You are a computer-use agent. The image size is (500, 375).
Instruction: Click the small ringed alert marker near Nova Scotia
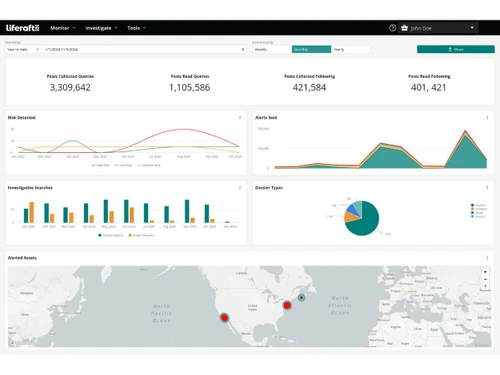(301, 297)
